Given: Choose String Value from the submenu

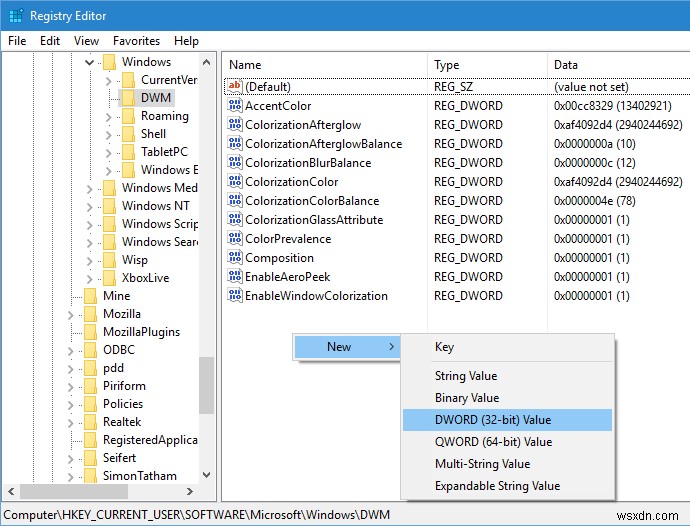Looking at the screenshot, I should pyautogui.click(x=507, y=376).
